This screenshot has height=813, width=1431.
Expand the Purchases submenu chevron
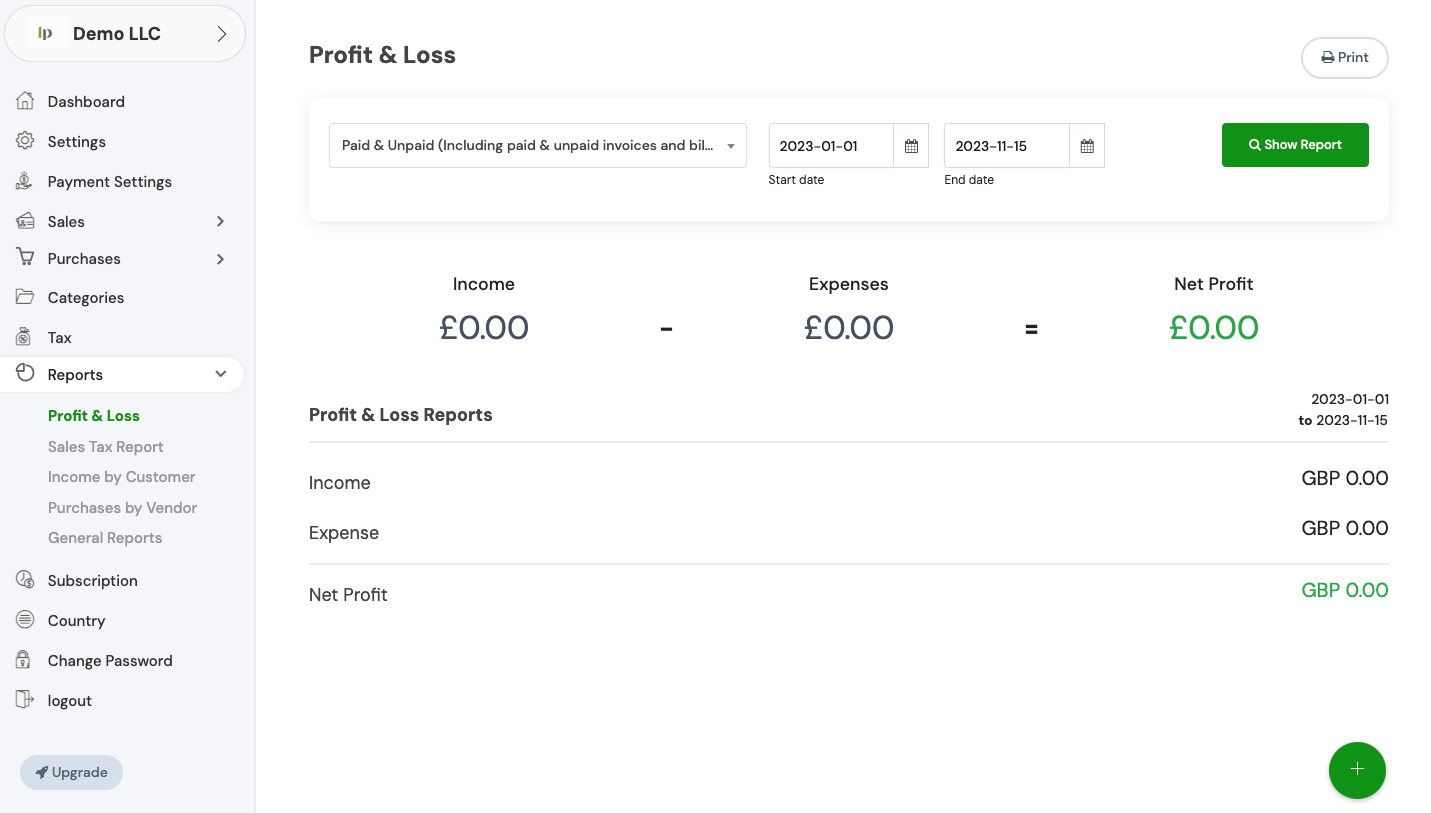(x=220, y=259)
